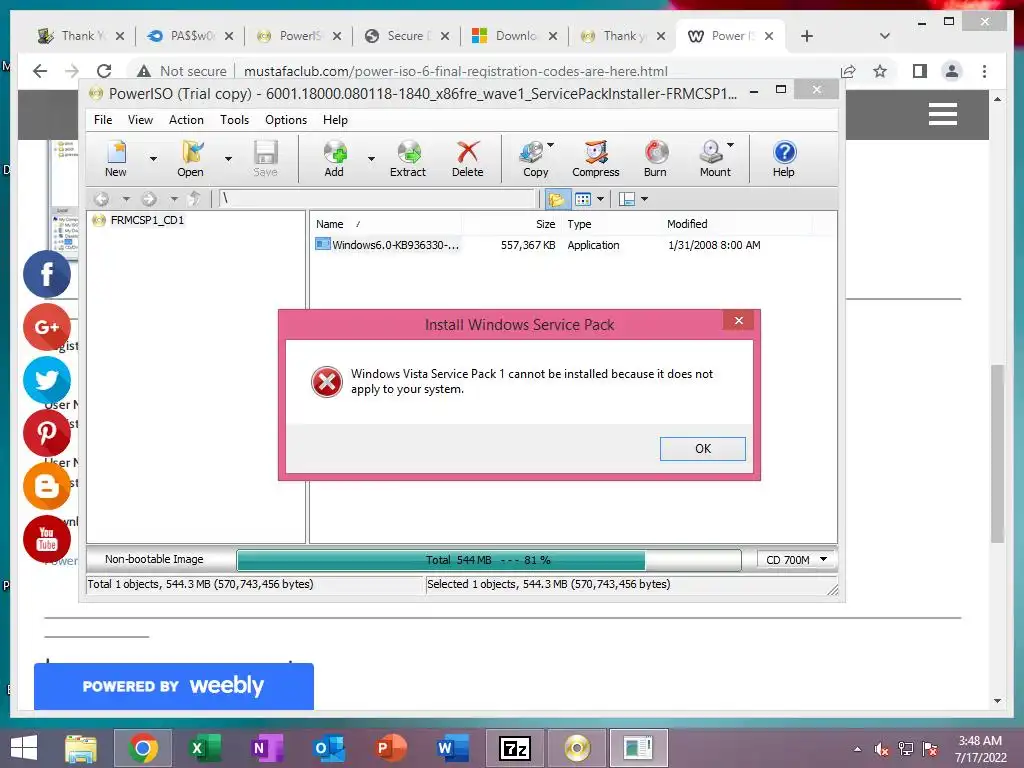This screenshot has height=768, width=1024.
Task: Open the Action menu
Action: [x=186, y=120]
